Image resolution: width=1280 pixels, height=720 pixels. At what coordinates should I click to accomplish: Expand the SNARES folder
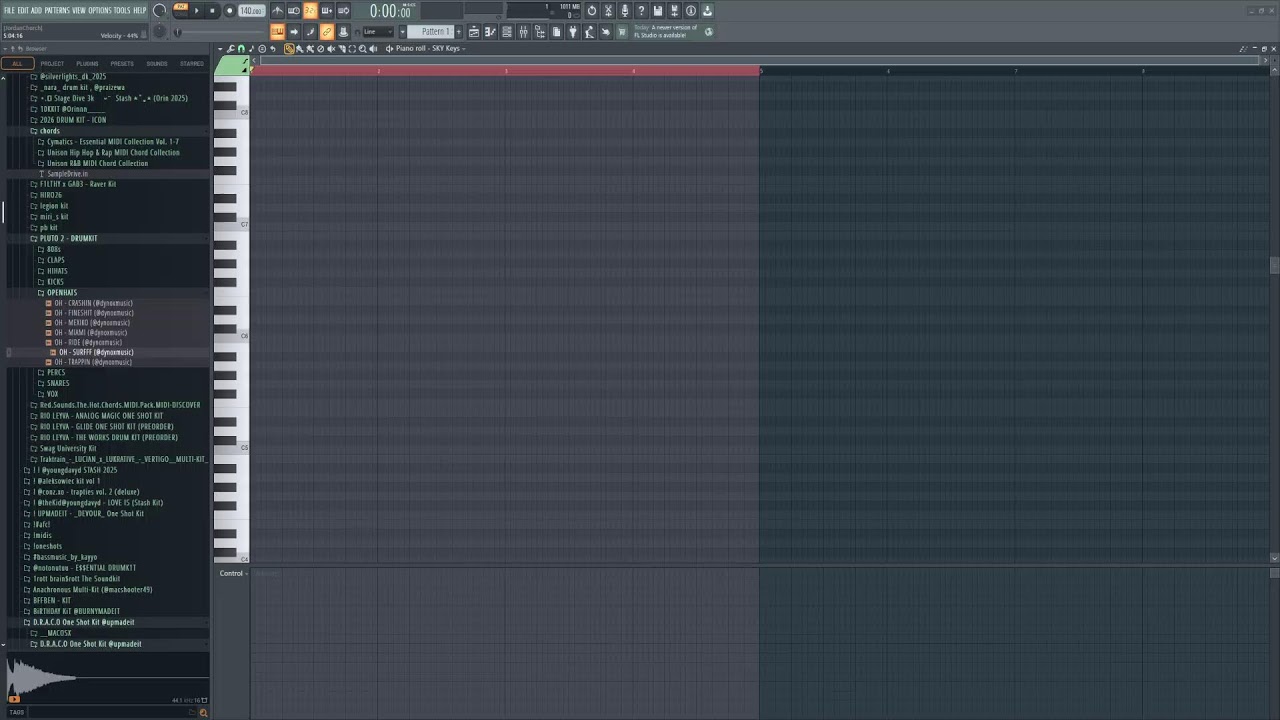pos(58,383)
